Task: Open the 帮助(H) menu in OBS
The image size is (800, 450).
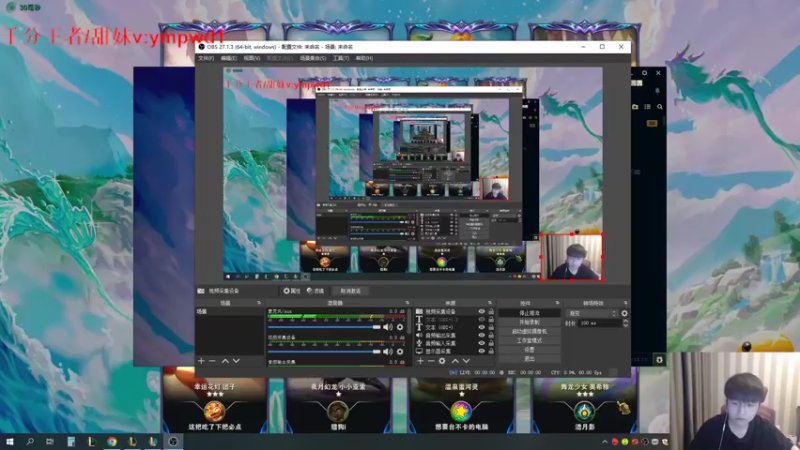Action: click(x=364, y=58)
